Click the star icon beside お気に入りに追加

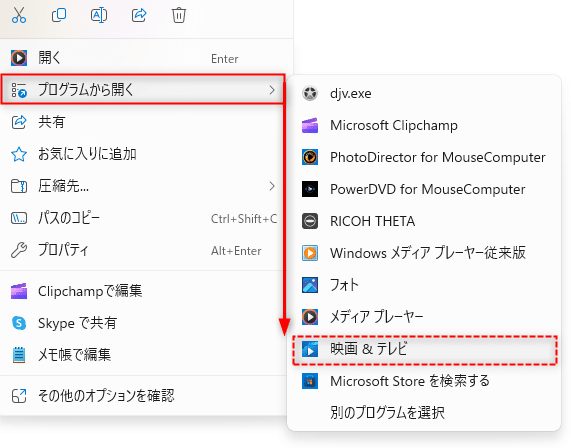pyautogui.click(x=19, y=154)
